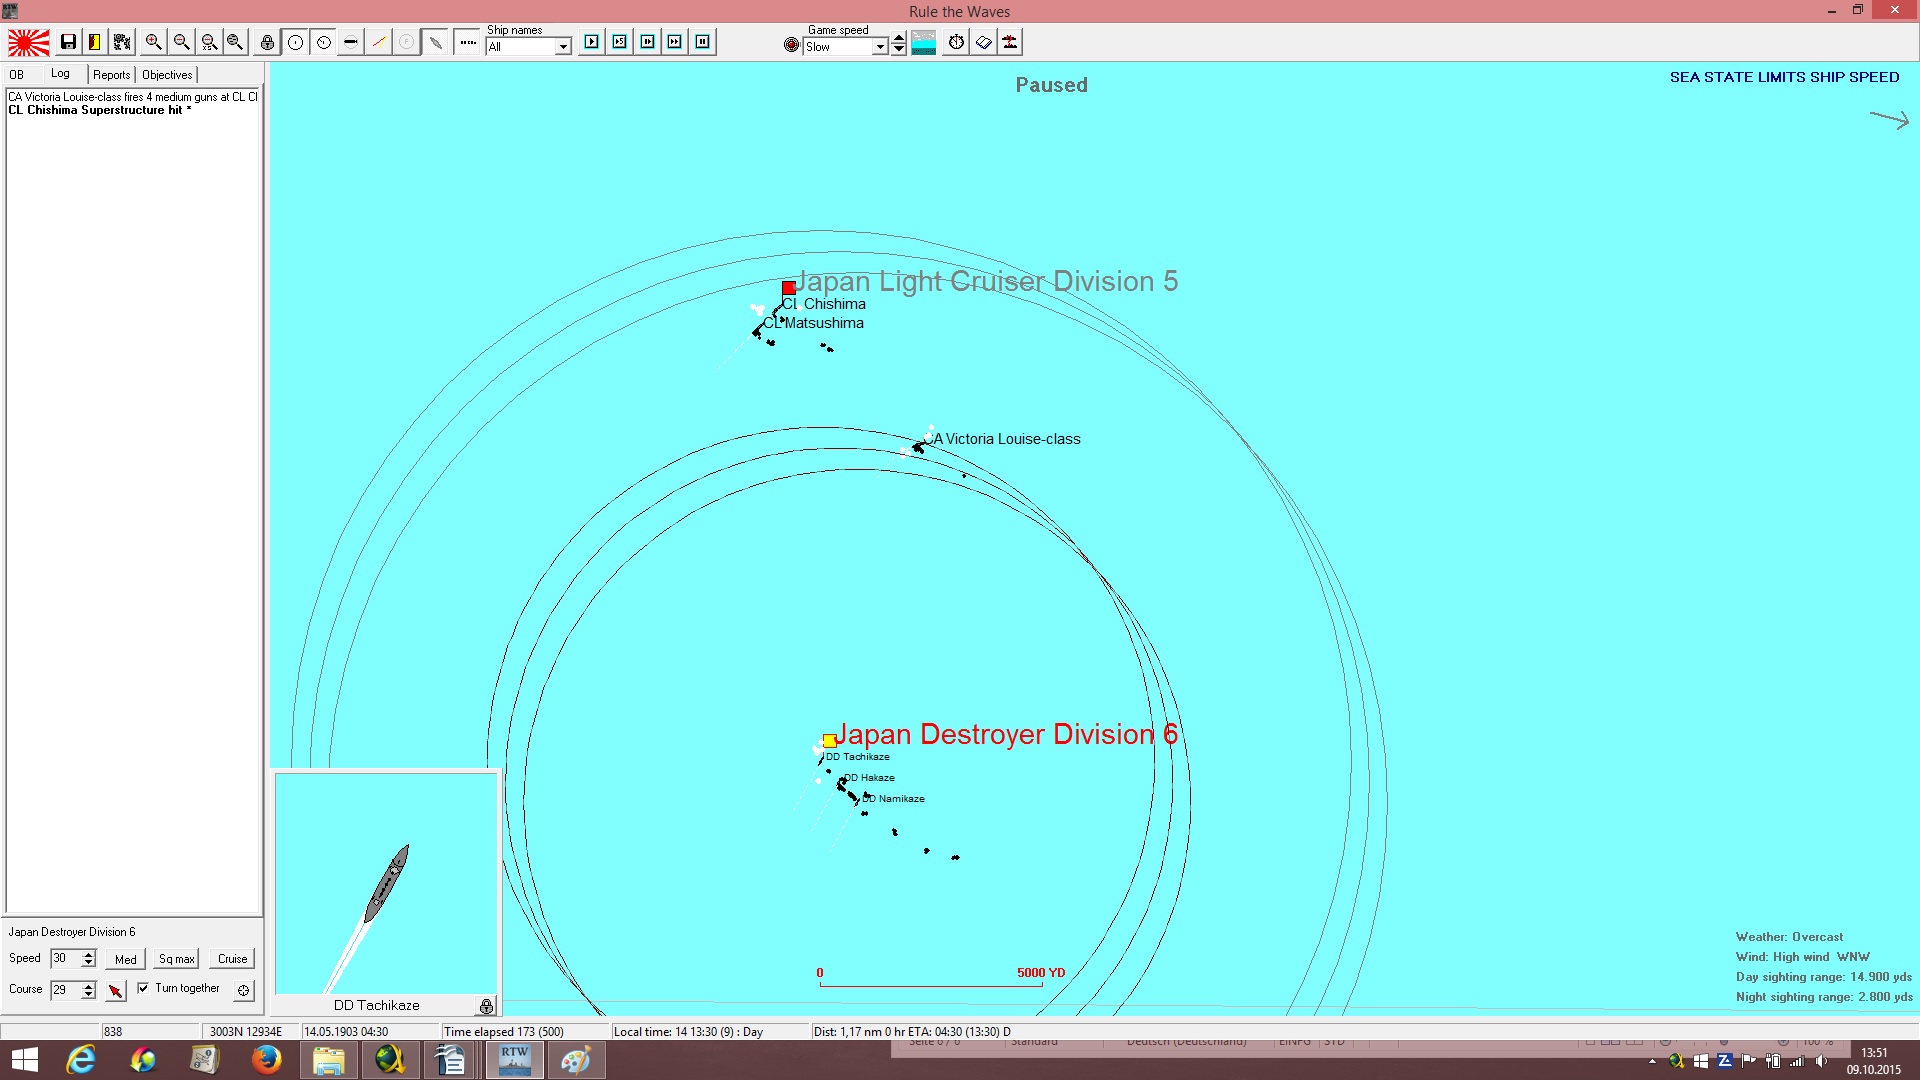Click the Speed input field showing 30
1920x1080 pixels.
click(66, 959)
